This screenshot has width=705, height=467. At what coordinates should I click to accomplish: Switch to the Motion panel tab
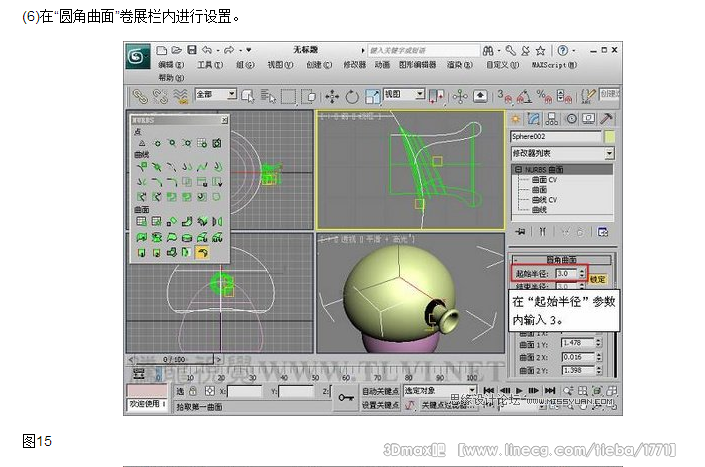[x=571, y=119]
